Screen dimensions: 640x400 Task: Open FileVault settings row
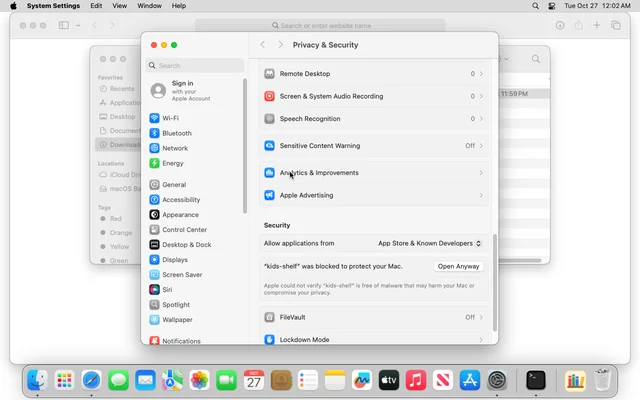click(374, 317)
